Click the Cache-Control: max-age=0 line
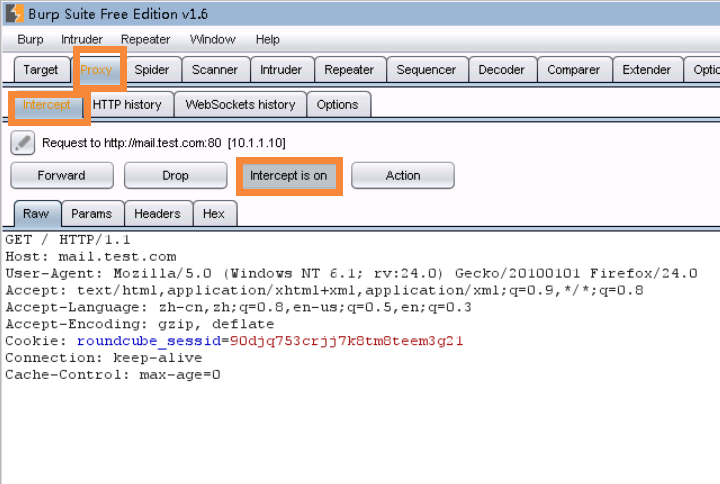This screenshot has height=484, width=720. point(113,375)
